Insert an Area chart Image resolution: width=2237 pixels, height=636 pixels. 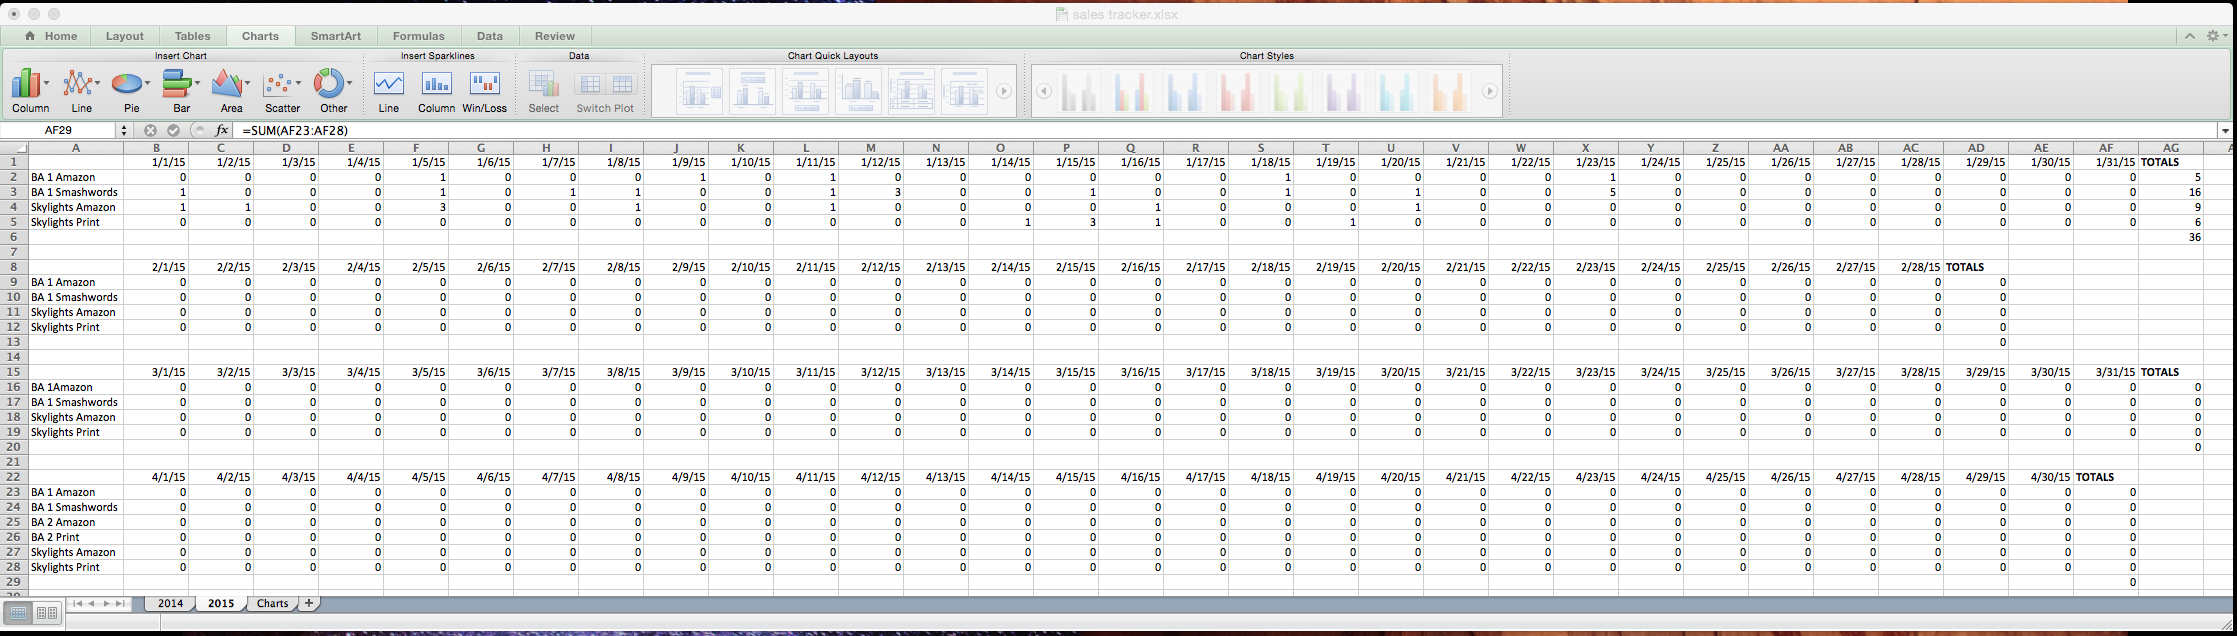[230, 89]
